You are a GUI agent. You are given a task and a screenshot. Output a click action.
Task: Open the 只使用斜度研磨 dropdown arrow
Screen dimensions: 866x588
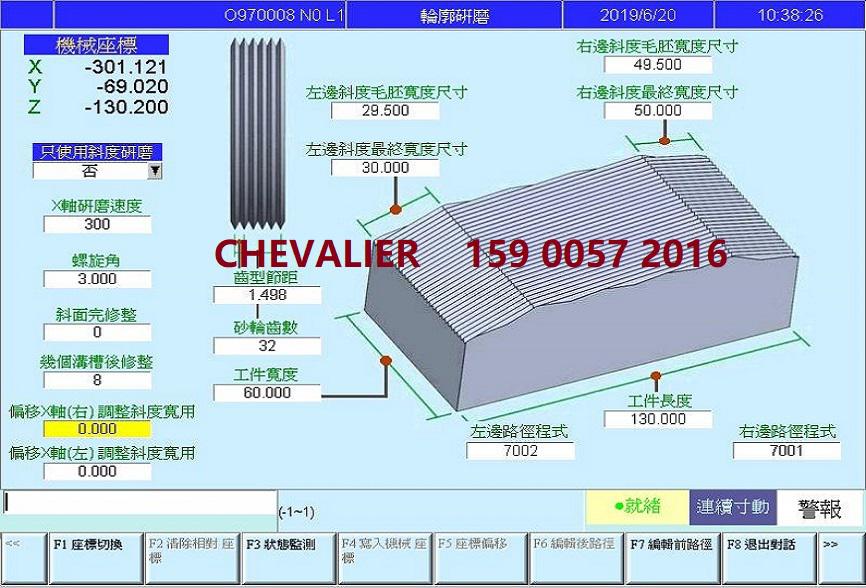(155, 171)
